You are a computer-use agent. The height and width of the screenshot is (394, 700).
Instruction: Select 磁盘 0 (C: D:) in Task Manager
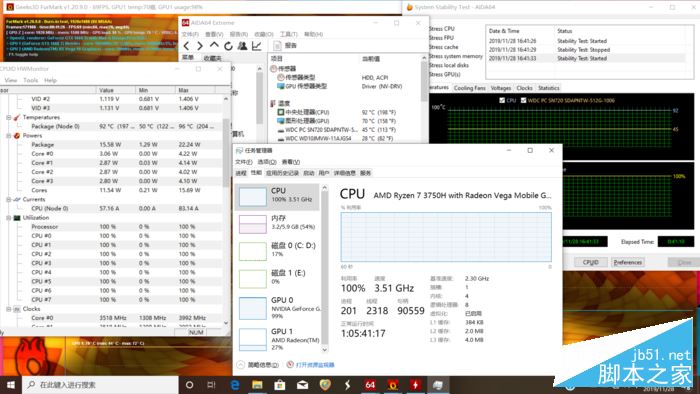tap(277, 250)
